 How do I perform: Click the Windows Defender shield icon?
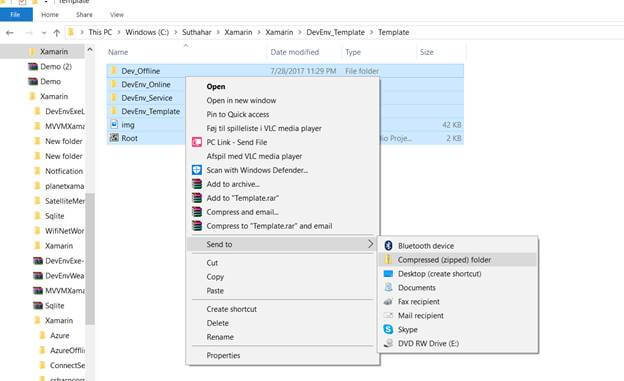tap(197, 170)
